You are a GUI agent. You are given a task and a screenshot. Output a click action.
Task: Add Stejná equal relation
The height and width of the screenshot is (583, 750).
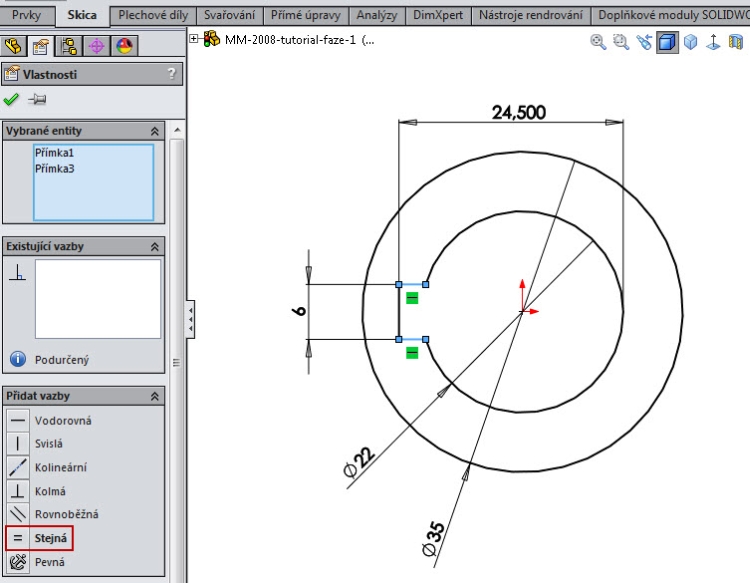[39, 538]
